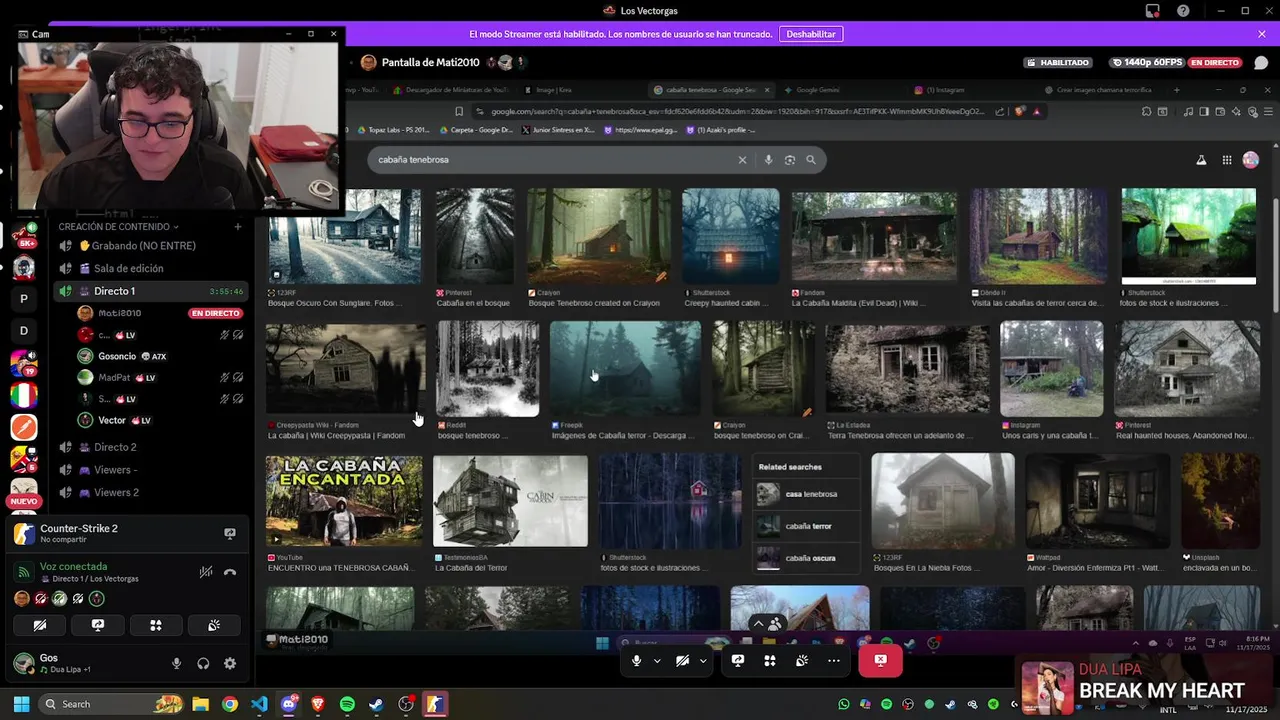Image resolution: width=1280 pixels, height=720 pixels.
Task: Open La Cabaña Maldita (Evil Dead) image result
Action: 874,236
